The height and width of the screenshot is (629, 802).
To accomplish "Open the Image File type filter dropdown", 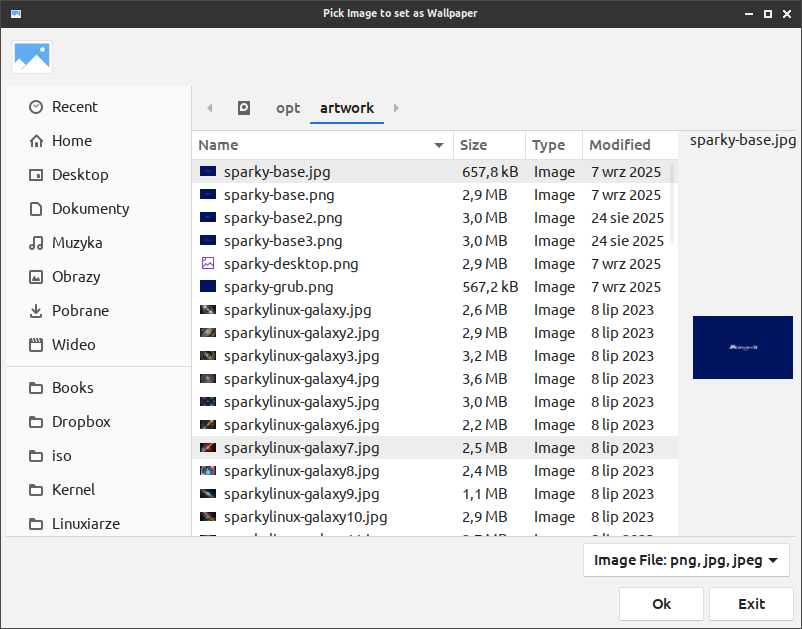I will [686, 560].
